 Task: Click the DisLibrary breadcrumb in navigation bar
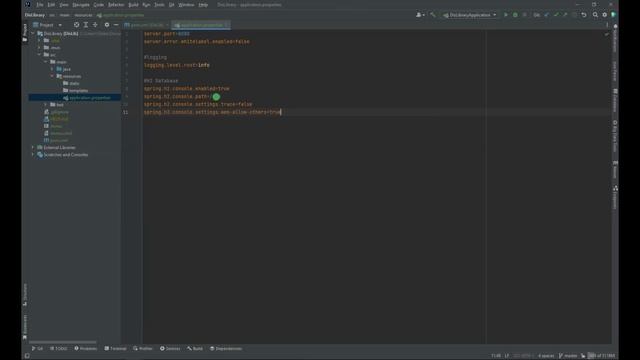35,15
